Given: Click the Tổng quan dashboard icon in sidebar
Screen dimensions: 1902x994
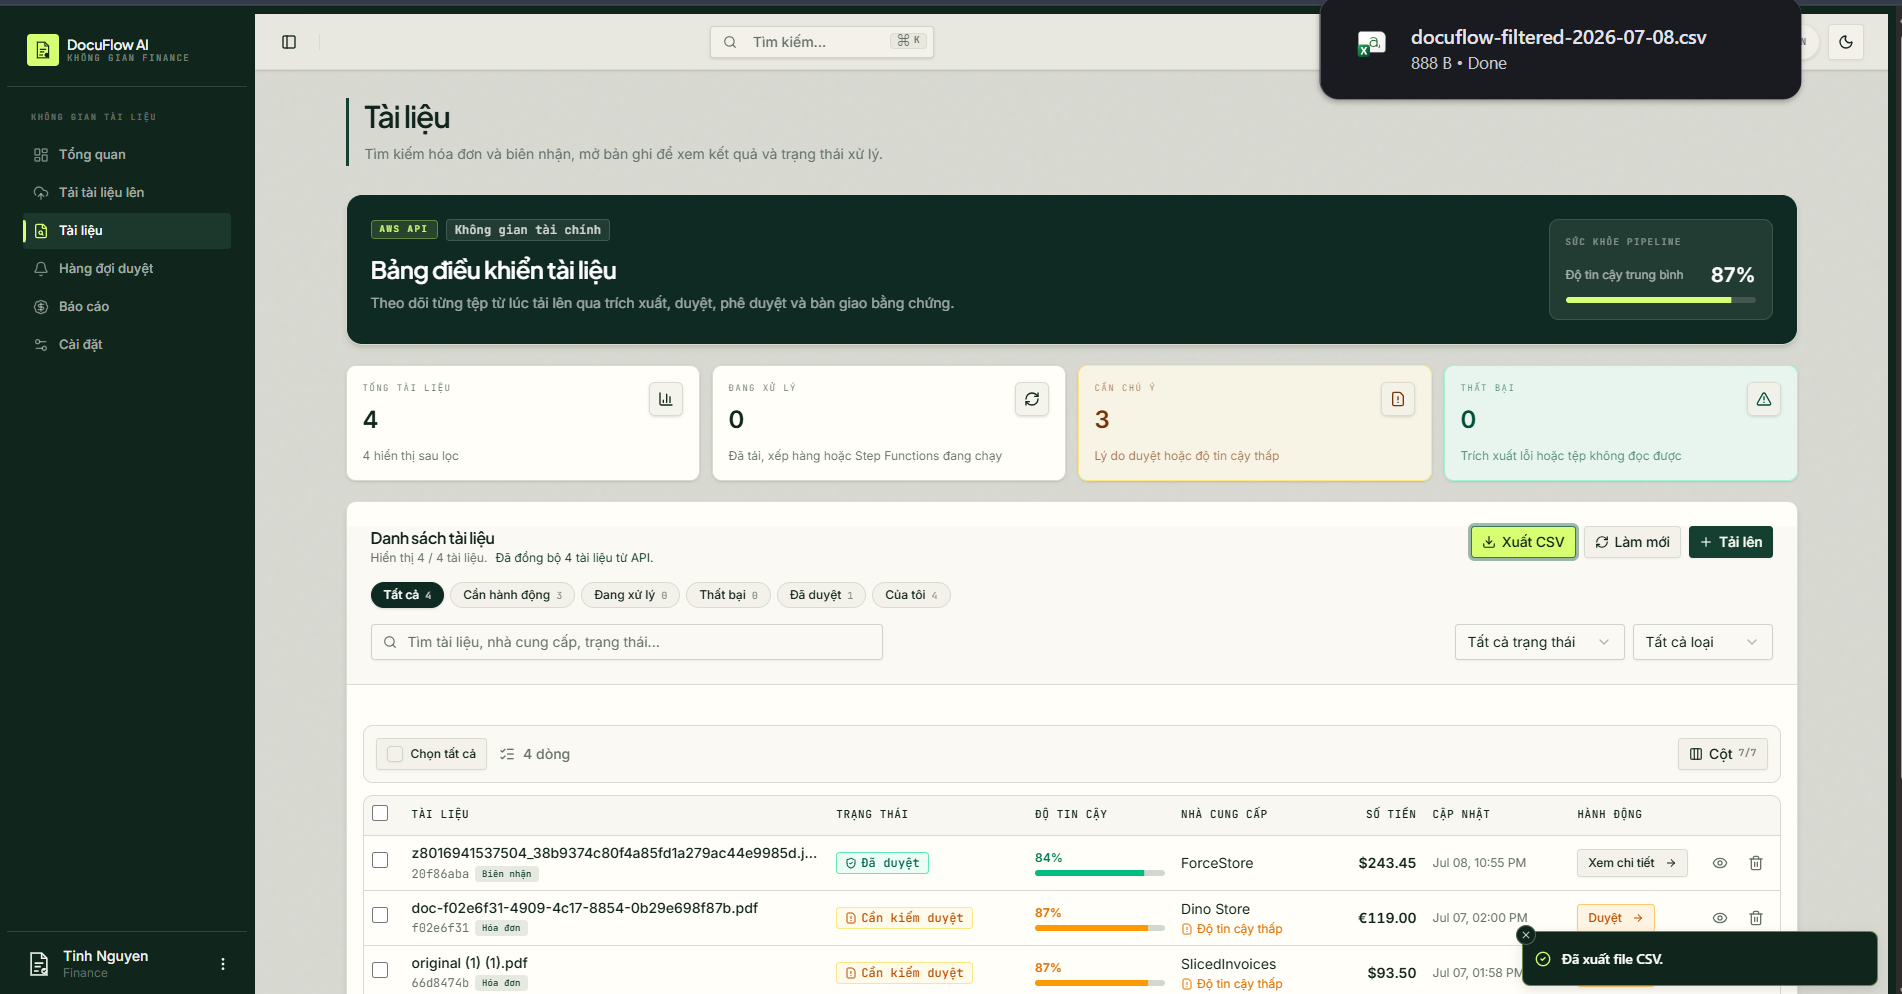Looking at the screenshot, I should 41,155.
